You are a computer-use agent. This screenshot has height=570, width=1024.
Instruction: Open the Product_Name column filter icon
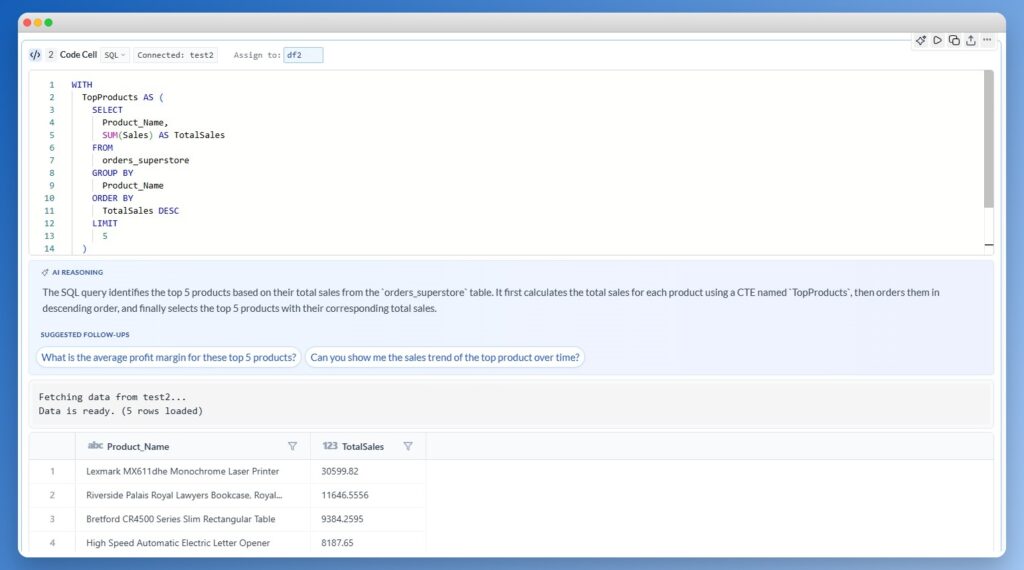tap(293, 446)
